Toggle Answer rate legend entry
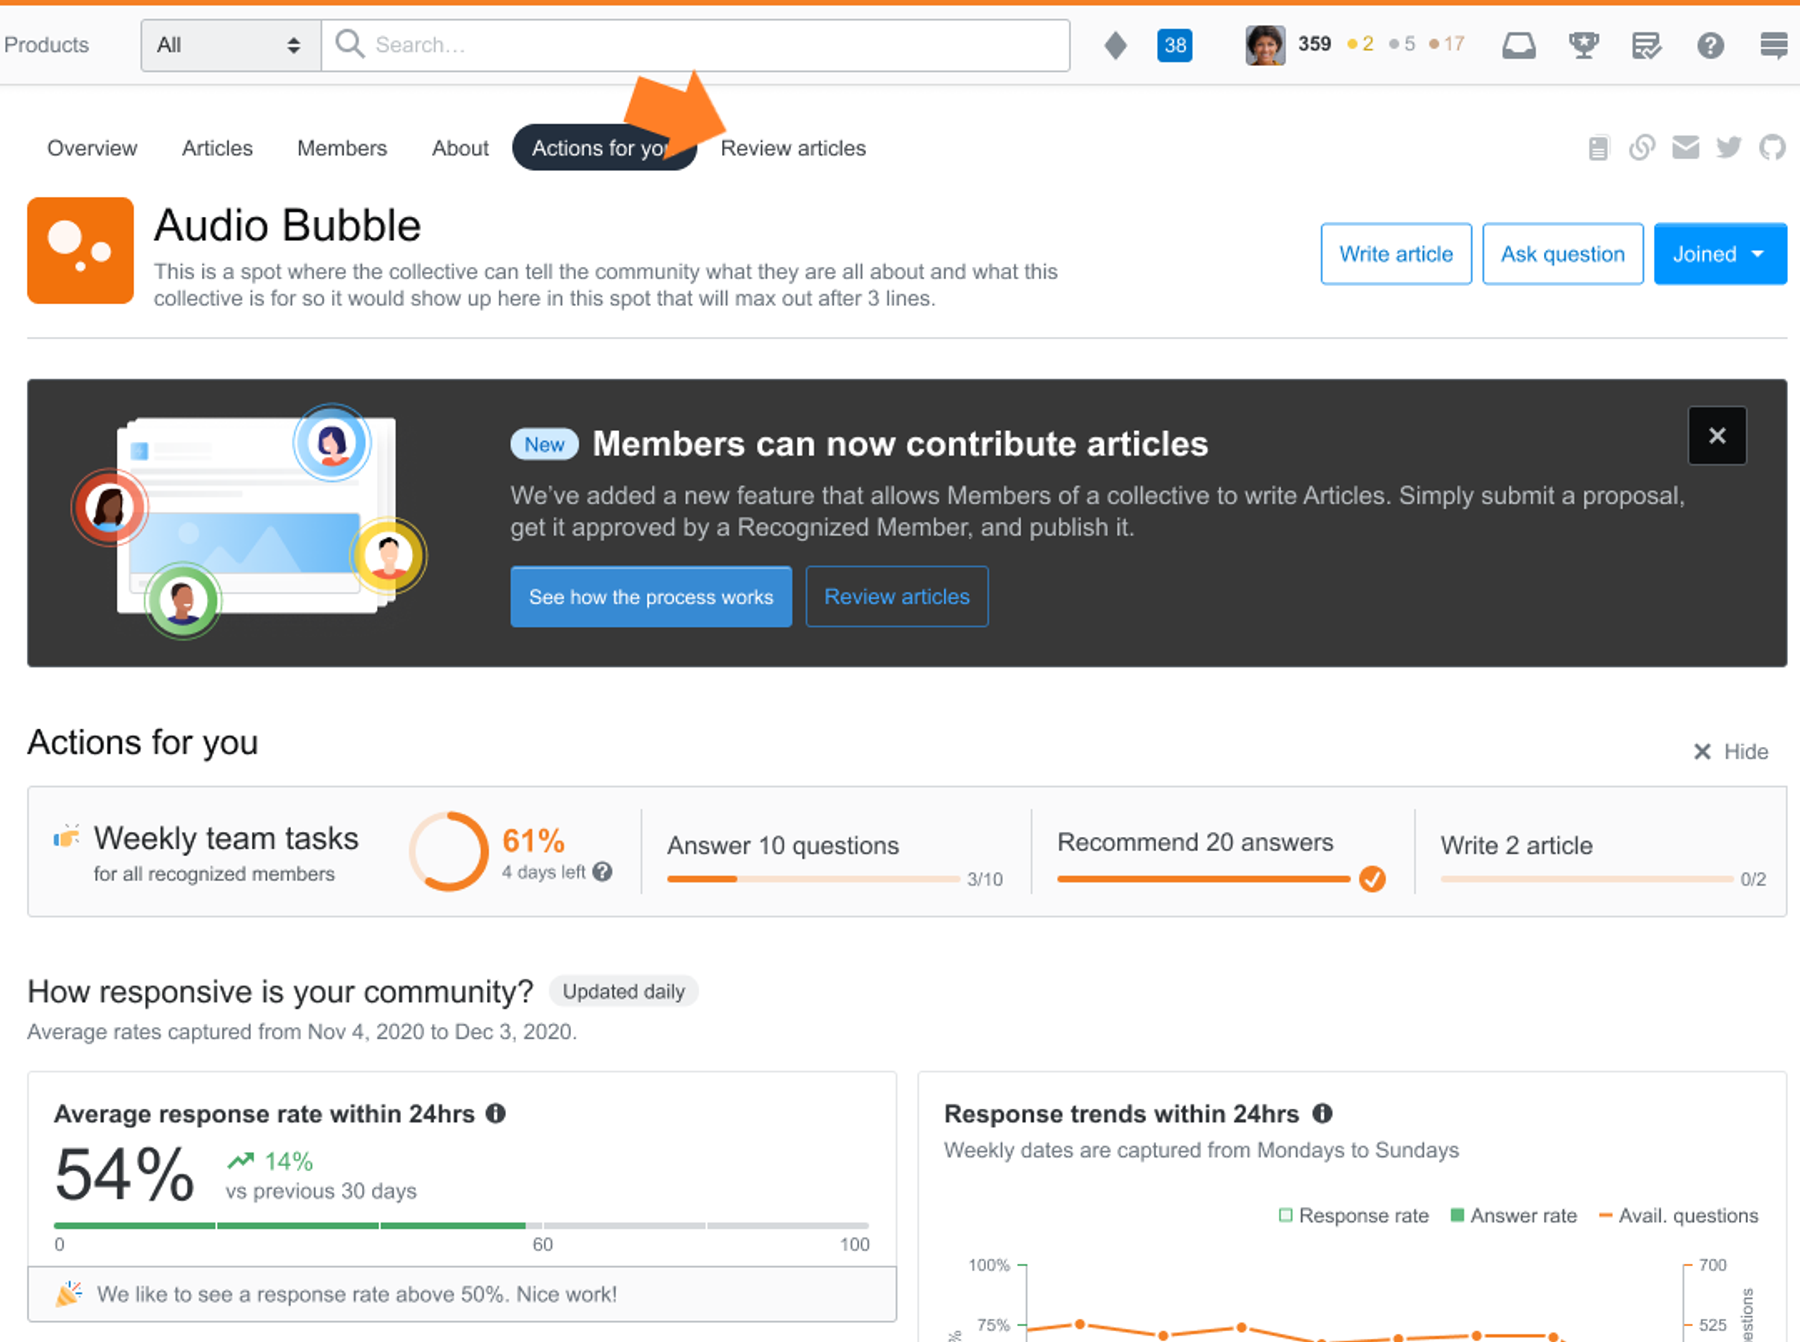 [x=1513, y=1216]
